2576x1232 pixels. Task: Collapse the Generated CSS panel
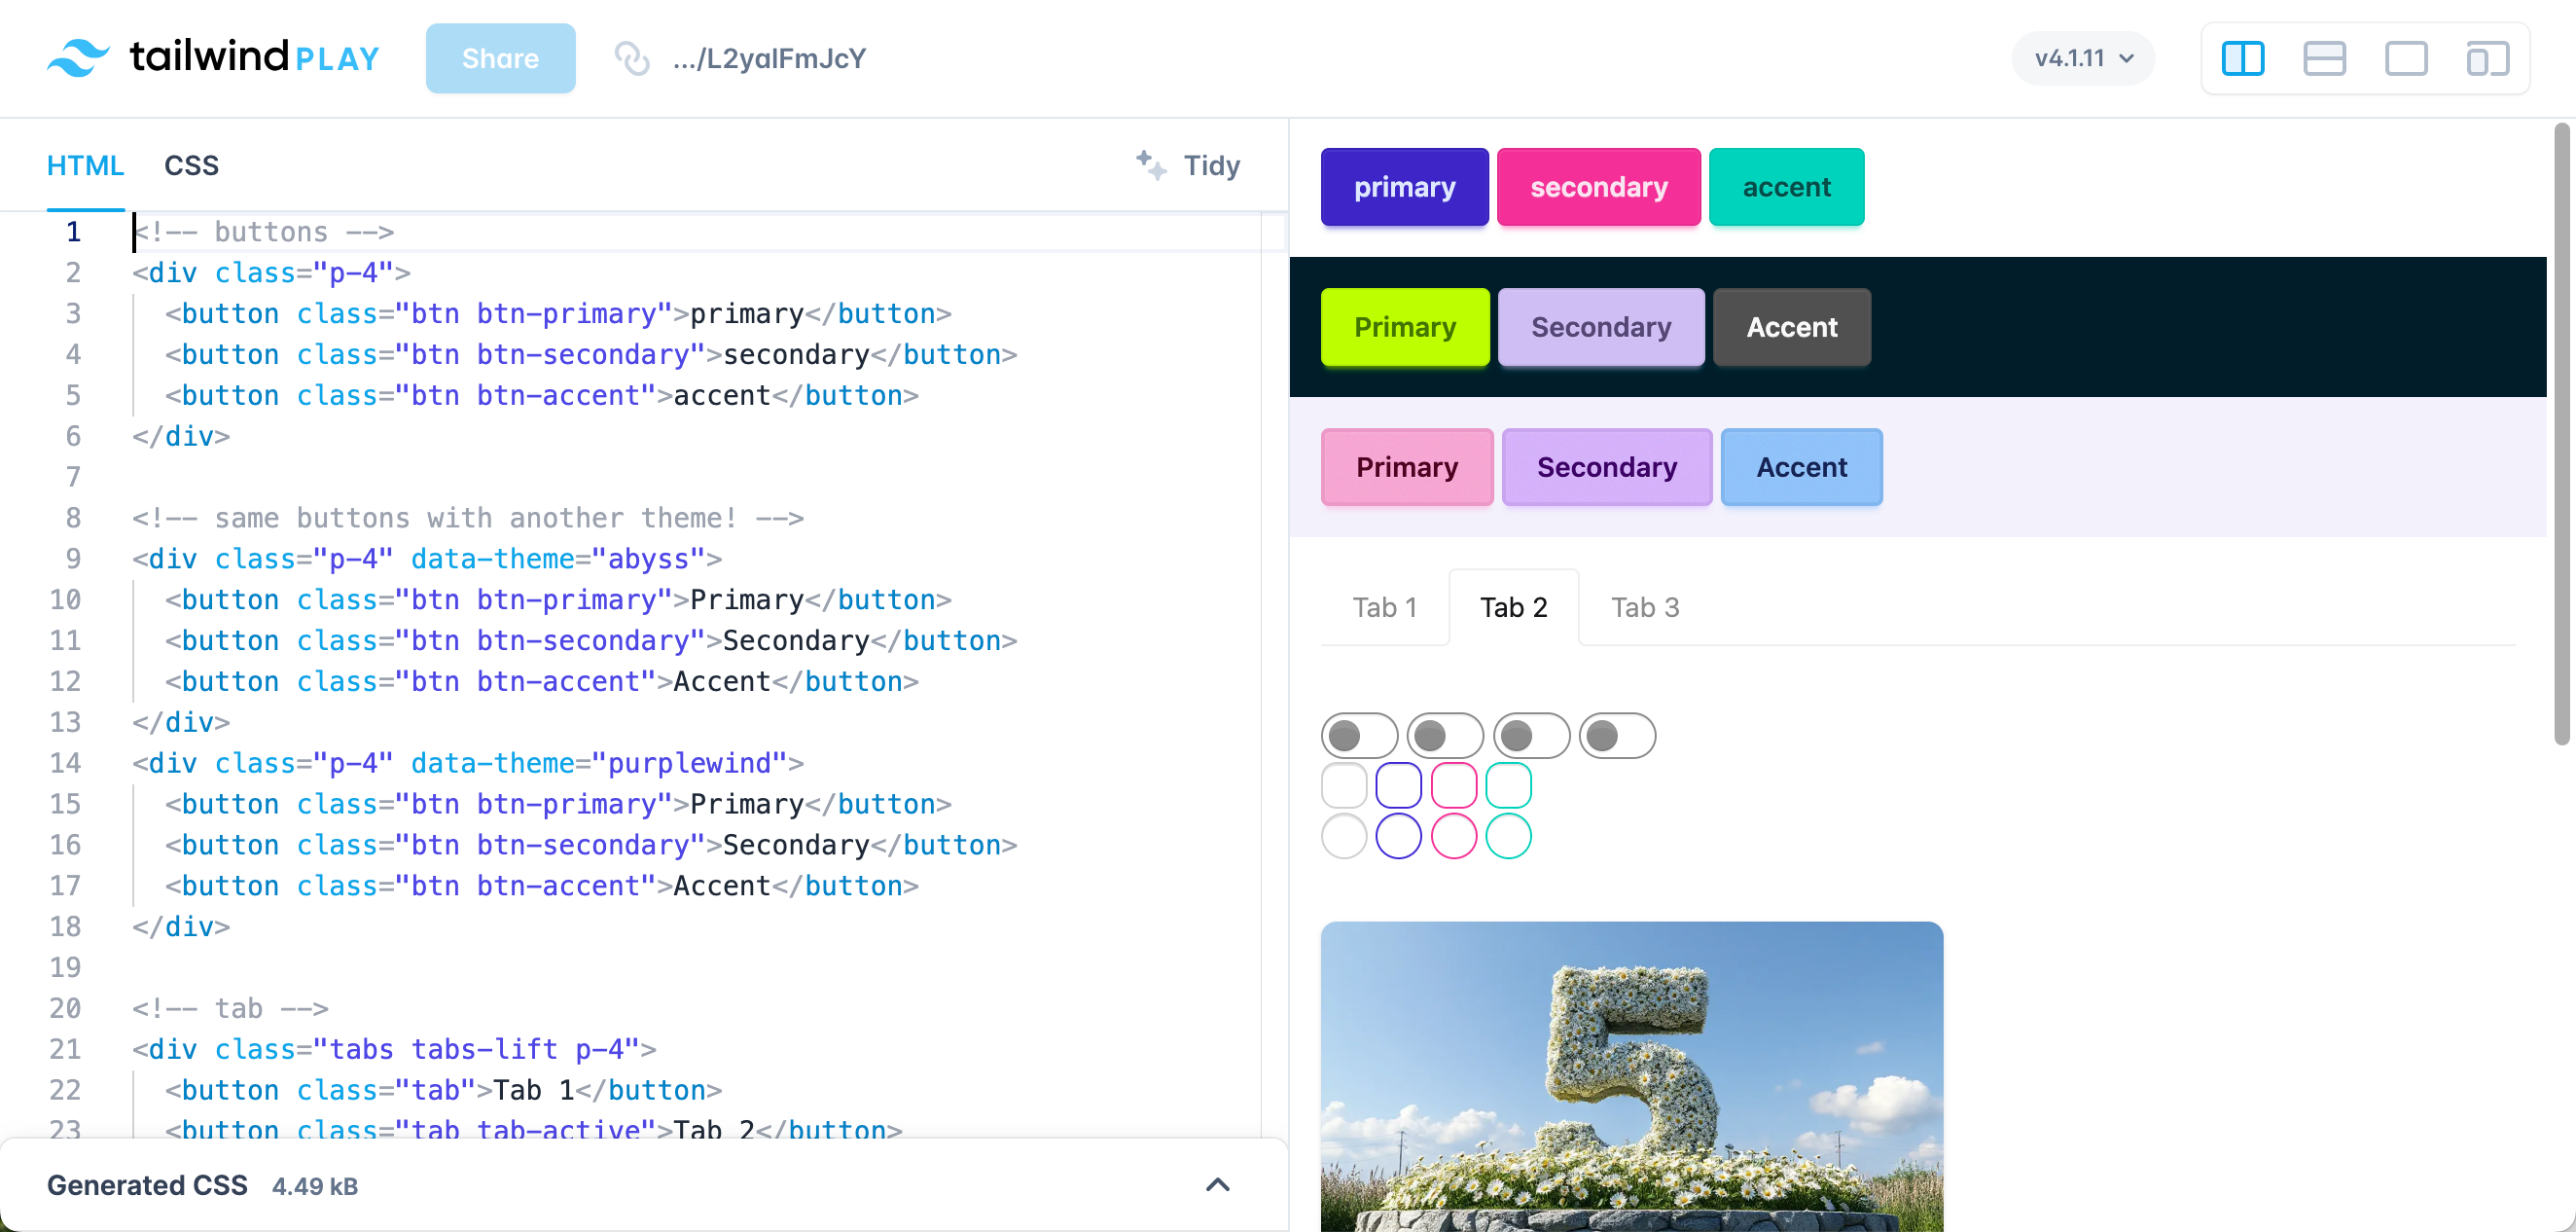pos(1218,1184)
